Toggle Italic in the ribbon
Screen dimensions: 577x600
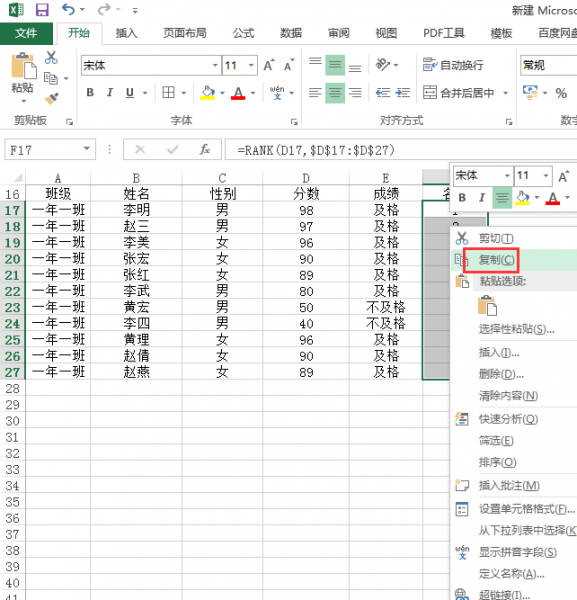click(110, 93)
